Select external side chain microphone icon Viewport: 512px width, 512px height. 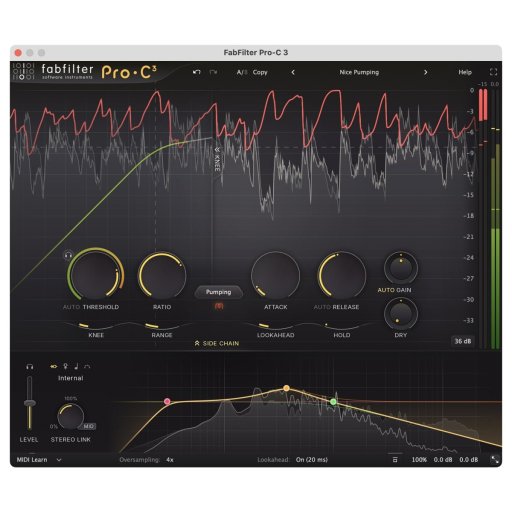point(65,367)
